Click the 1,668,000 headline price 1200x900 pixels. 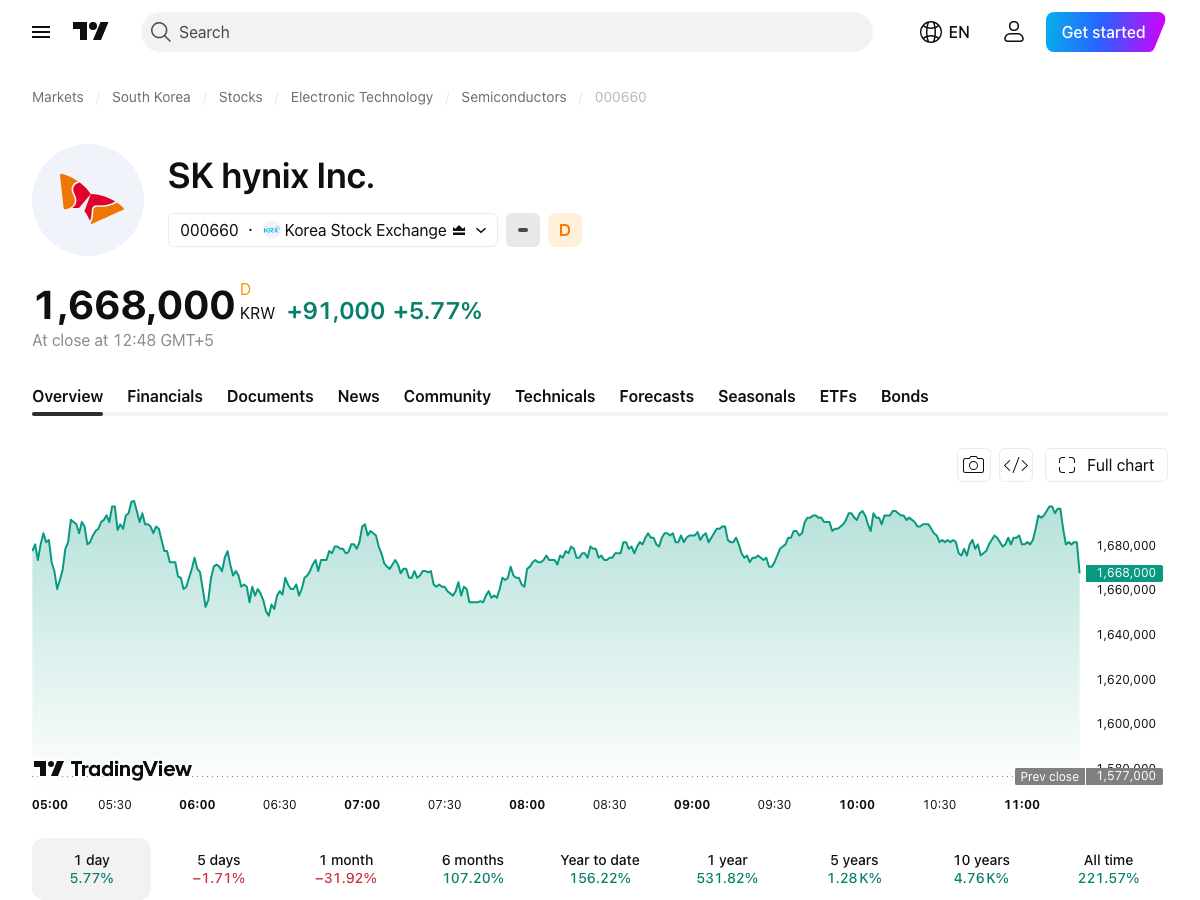pyautogui.click(x=135, y=305)
